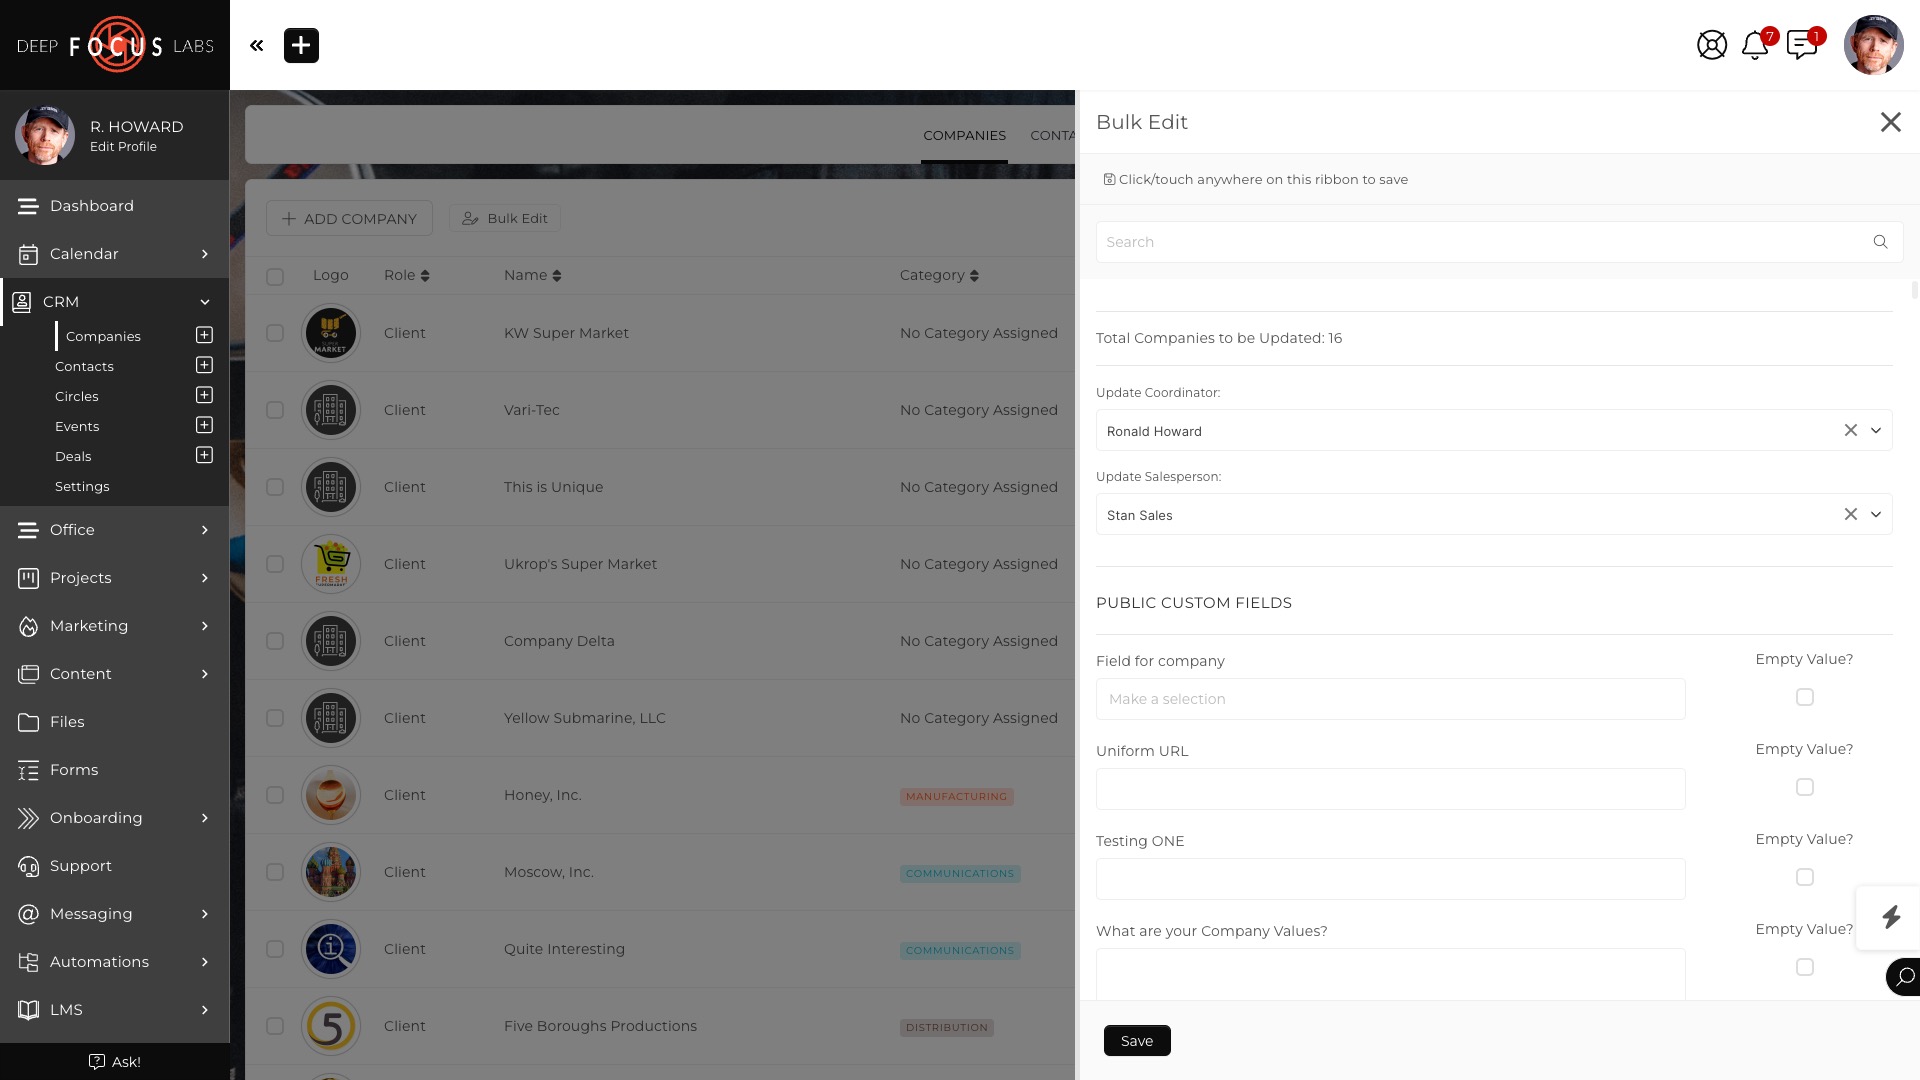Check Empty Value for Field for company

[x=1804, y=697]
